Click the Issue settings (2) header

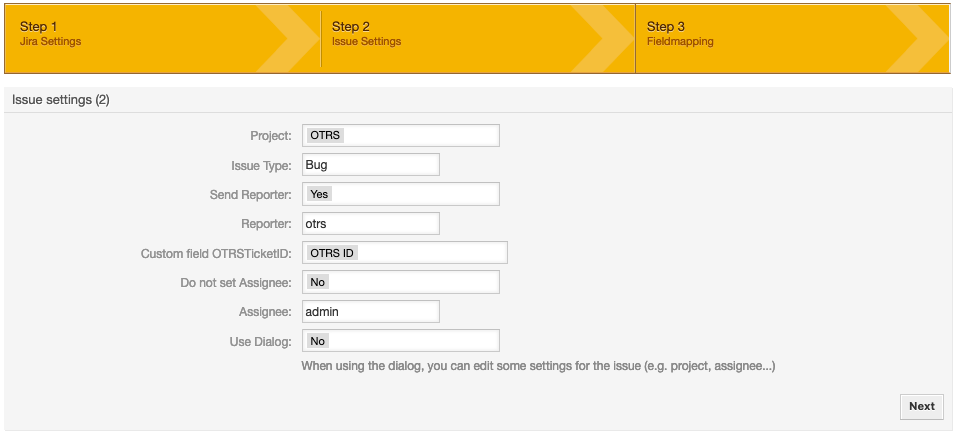(61, 100)
